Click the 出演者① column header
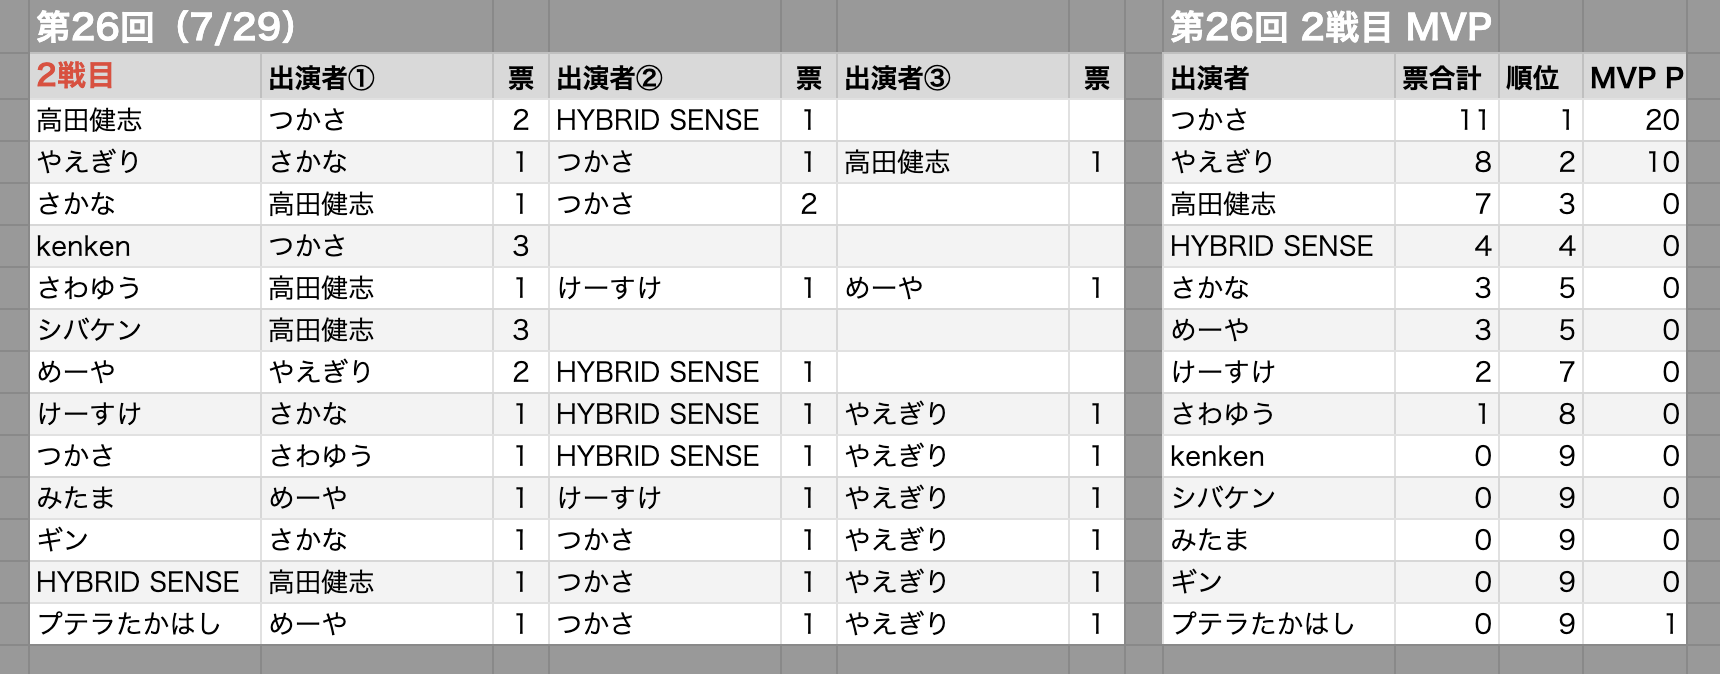The image size is (1720, 674). pos(377,77)
